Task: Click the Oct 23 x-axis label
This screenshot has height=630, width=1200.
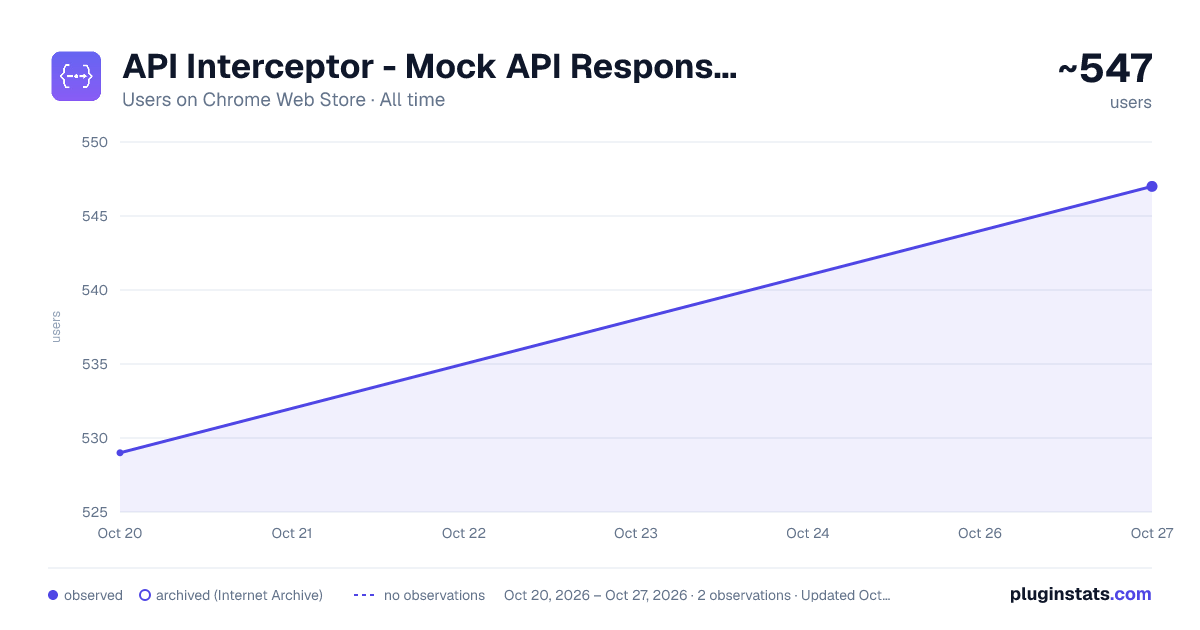Action: coord(636,533)
